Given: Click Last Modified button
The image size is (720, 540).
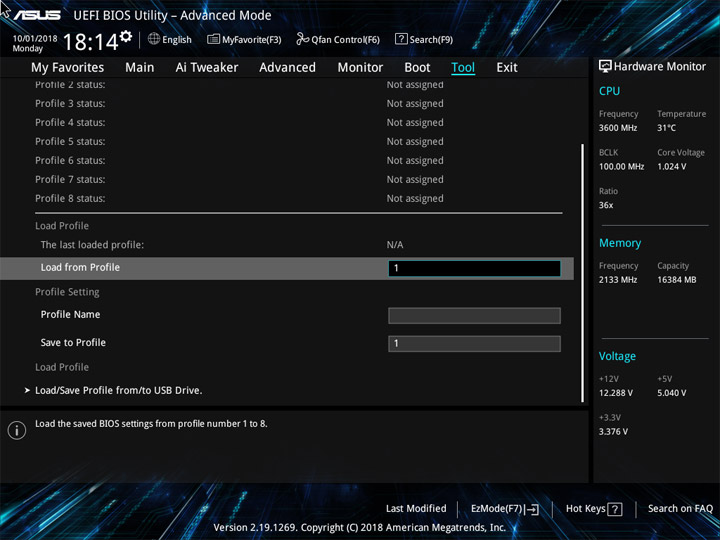Looking at the screenshot, I should coord(416,509).
